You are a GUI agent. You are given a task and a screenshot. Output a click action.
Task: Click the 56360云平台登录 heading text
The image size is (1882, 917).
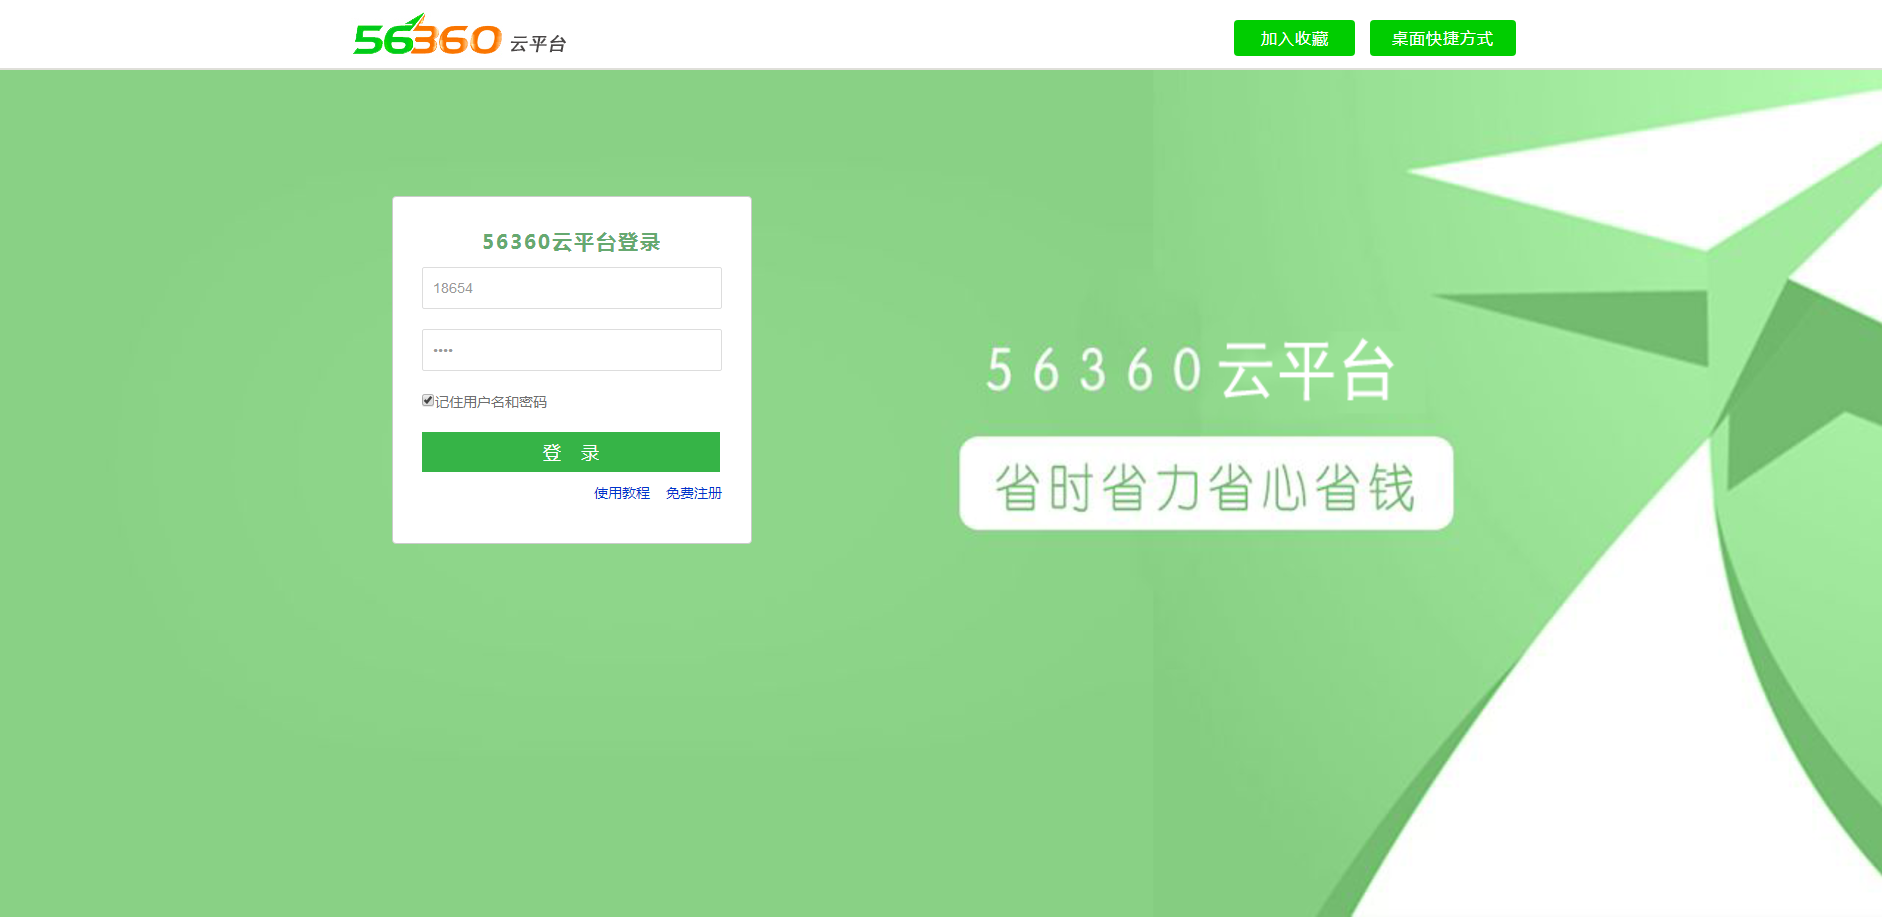[571, 242]
